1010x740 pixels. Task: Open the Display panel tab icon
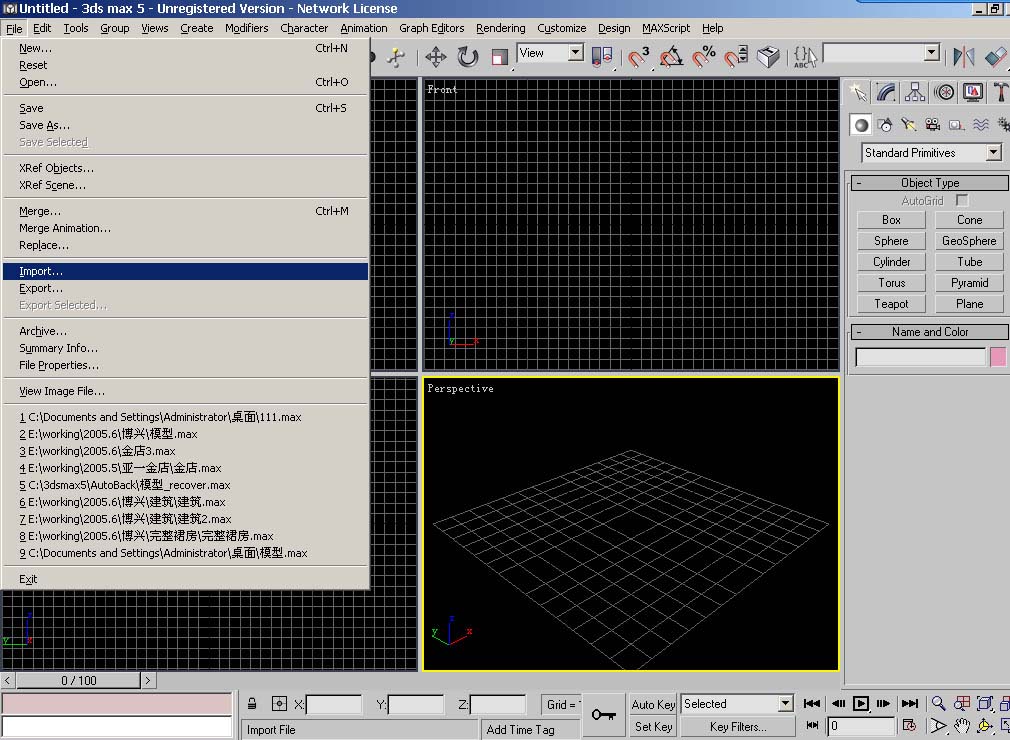click(973, 93)
